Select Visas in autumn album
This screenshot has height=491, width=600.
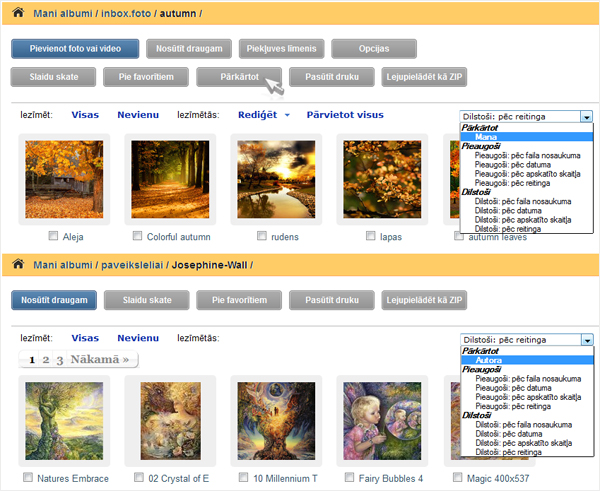pyautogui.click(x=85, y=115)
